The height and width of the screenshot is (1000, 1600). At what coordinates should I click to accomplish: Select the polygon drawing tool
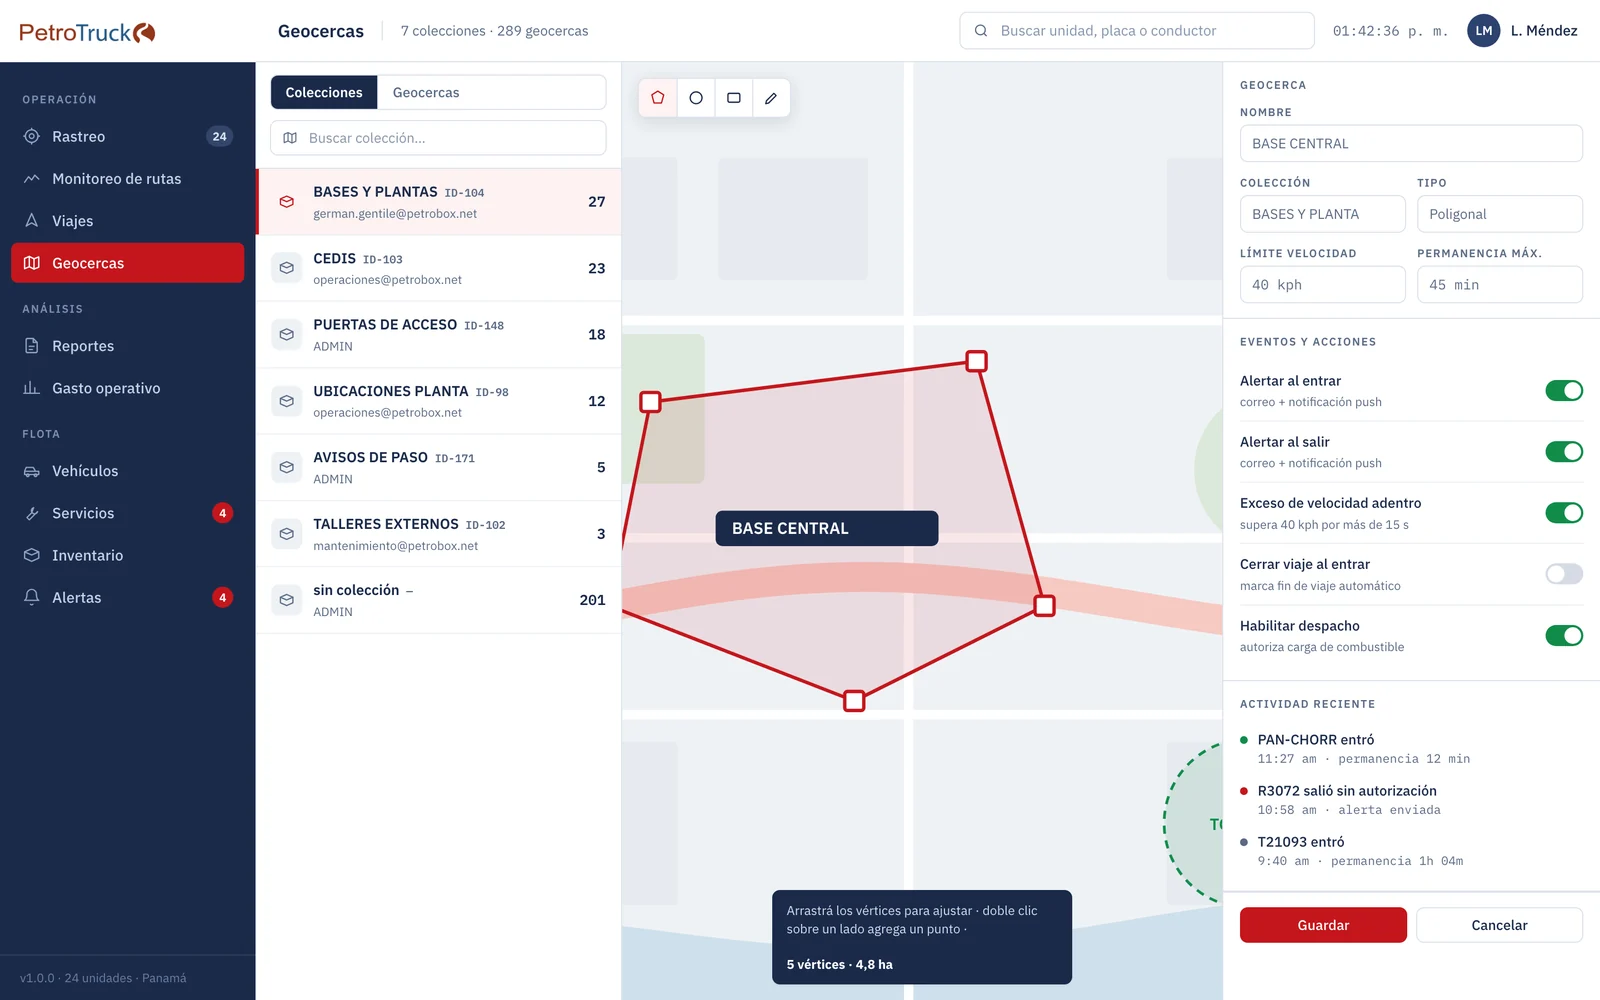click(x=658, y=98)
